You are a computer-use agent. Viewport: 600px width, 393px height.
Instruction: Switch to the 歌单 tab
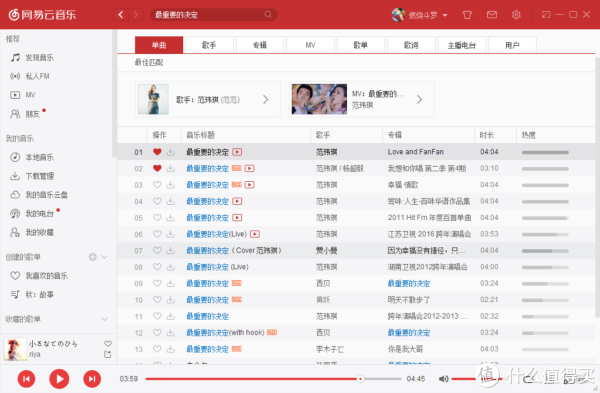click(360, 45)
